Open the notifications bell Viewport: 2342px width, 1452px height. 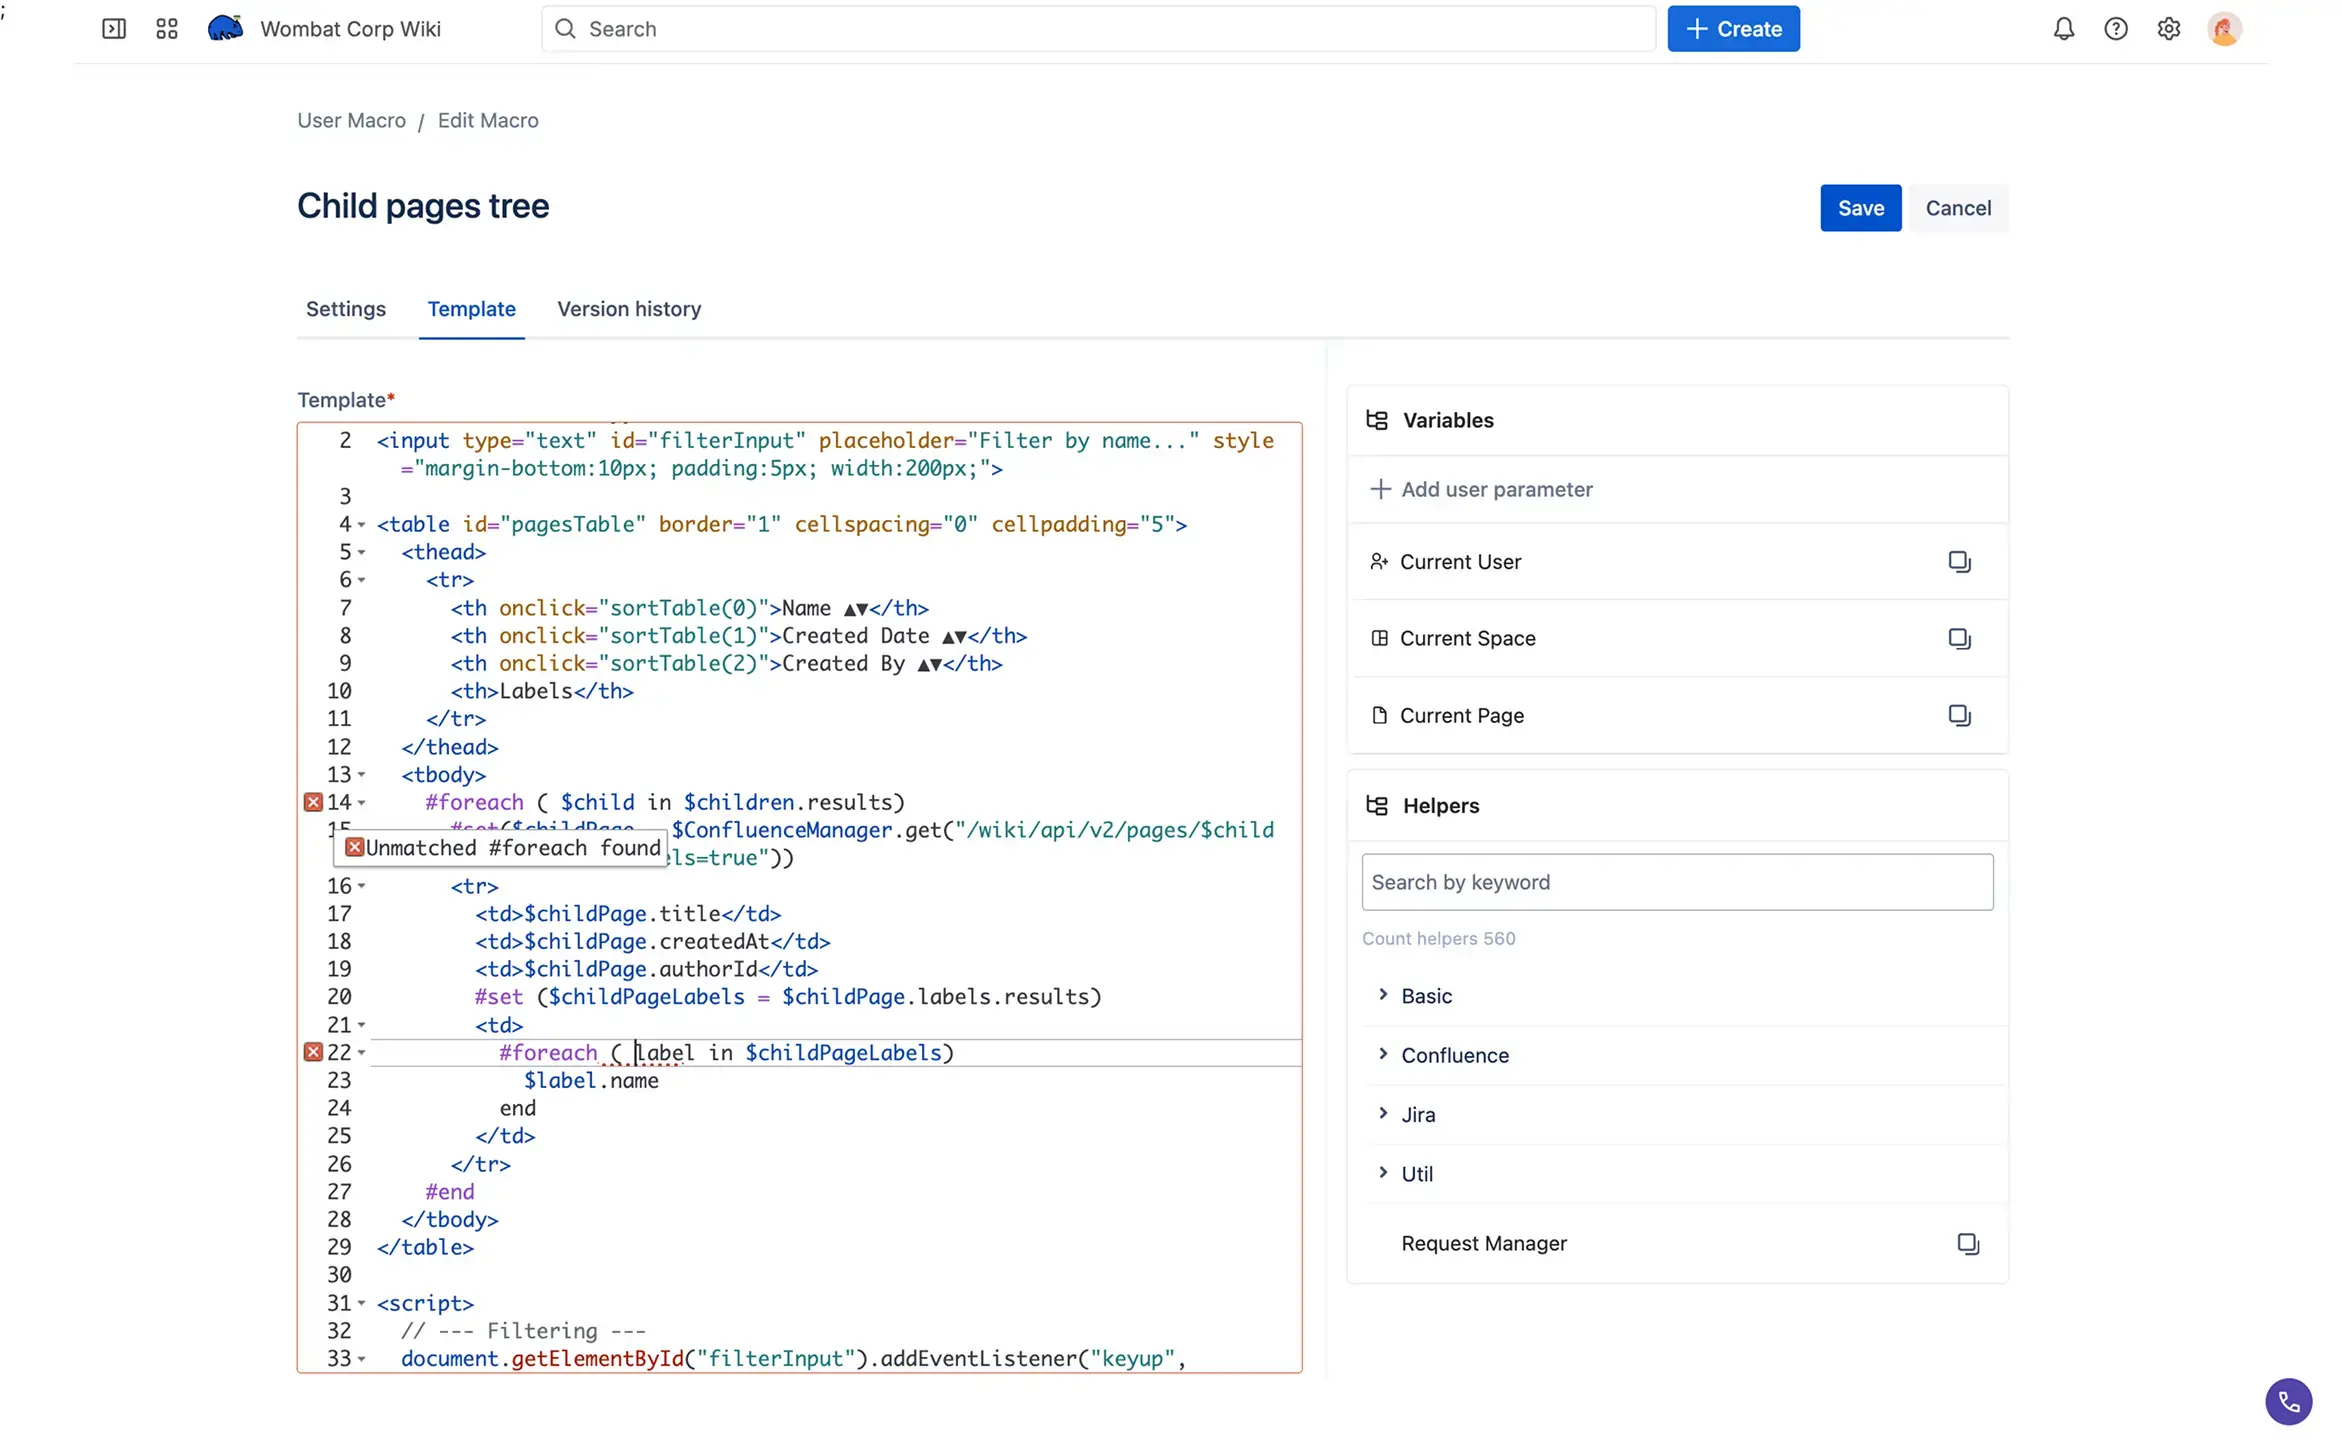tap(2063, 29)
